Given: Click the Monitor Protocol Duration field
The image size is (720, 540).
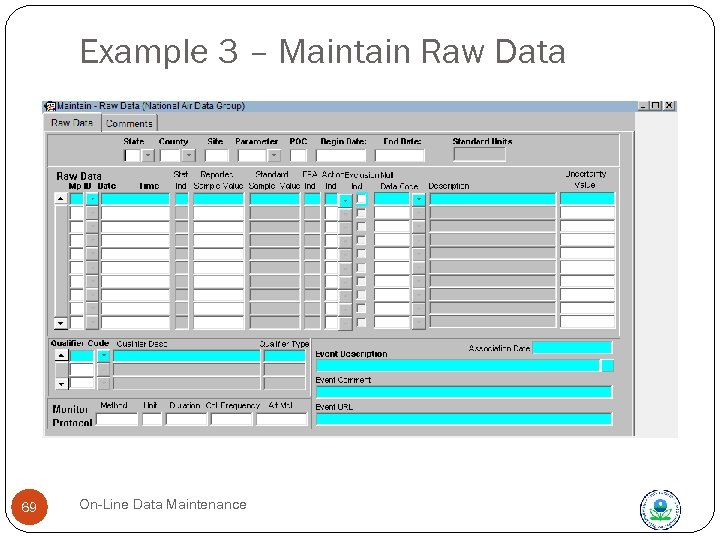Looking at the screenshot, I should coord(186,419).
